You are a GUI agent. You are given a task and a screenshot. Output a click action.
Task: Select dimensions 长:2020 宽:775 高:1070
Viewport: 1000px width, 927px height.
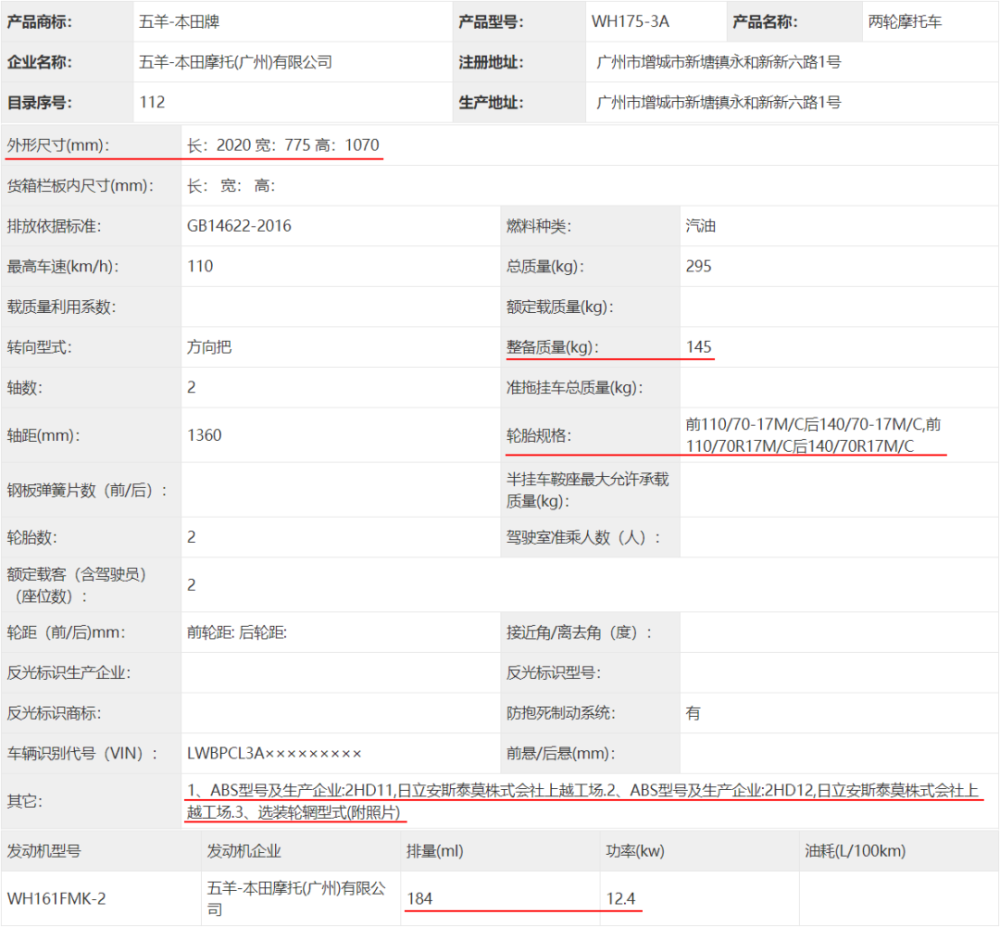coord(283,145)
